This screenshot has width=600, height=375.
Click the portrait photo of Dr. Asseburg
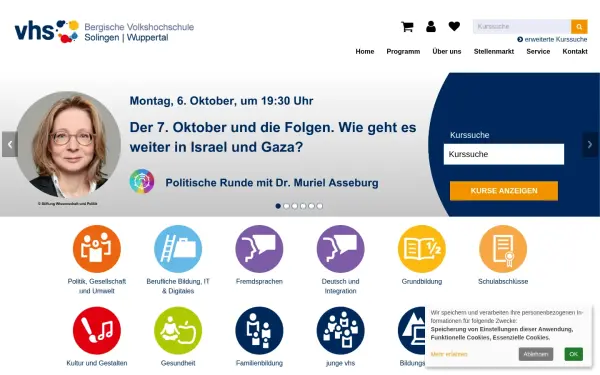click(68, 144)
